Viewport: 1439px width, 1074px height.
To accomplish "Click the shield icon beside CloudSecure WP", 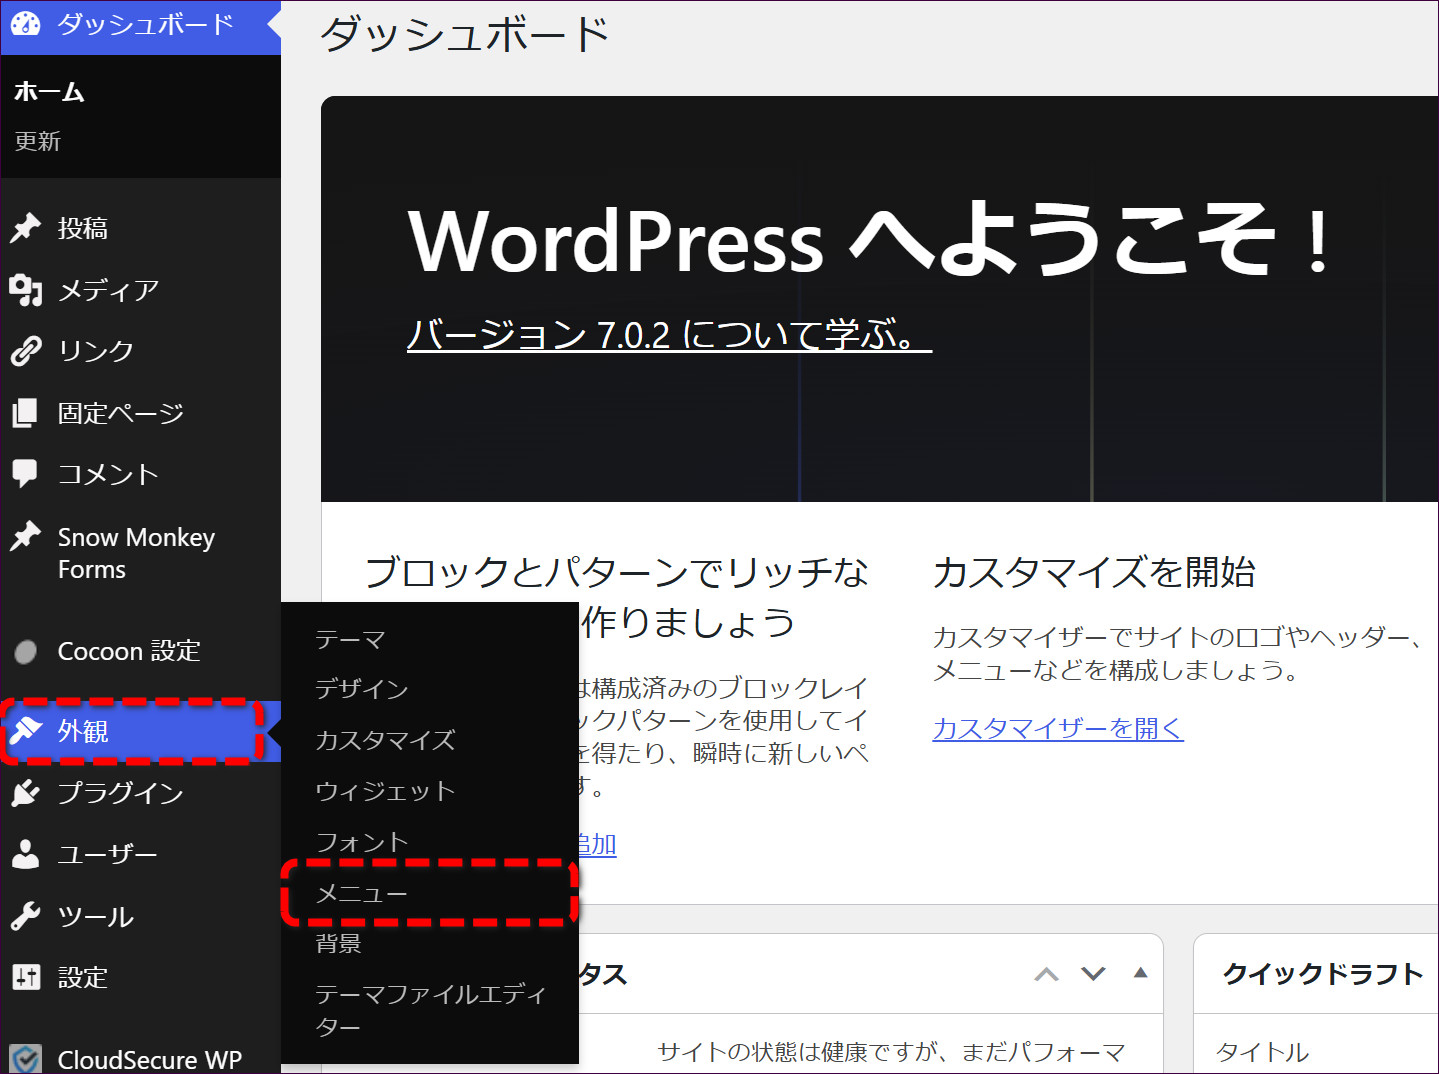I will 26,1059.
